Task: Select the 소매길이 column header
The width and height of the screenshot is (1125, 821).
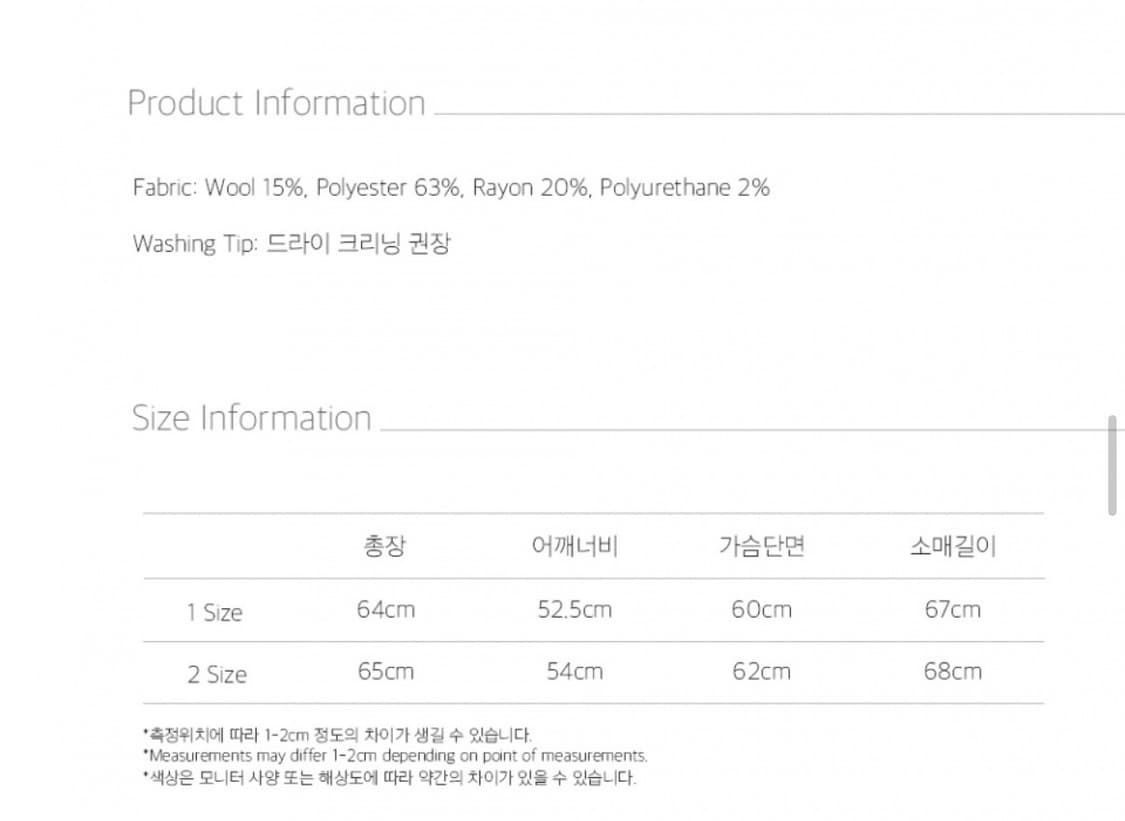Action: 952,547
